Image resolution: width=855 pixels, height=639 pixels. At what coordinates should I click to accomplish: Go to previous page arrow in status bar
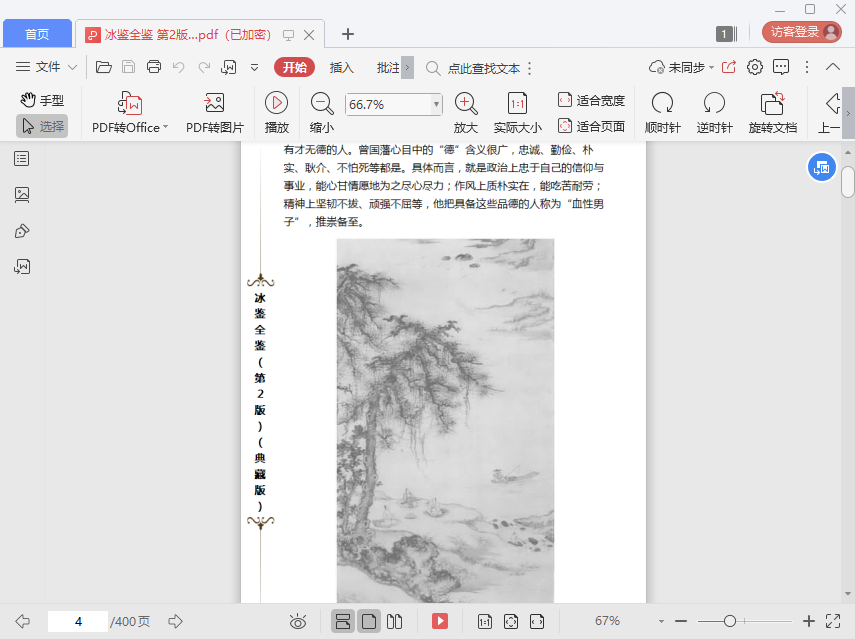(22, 620)
